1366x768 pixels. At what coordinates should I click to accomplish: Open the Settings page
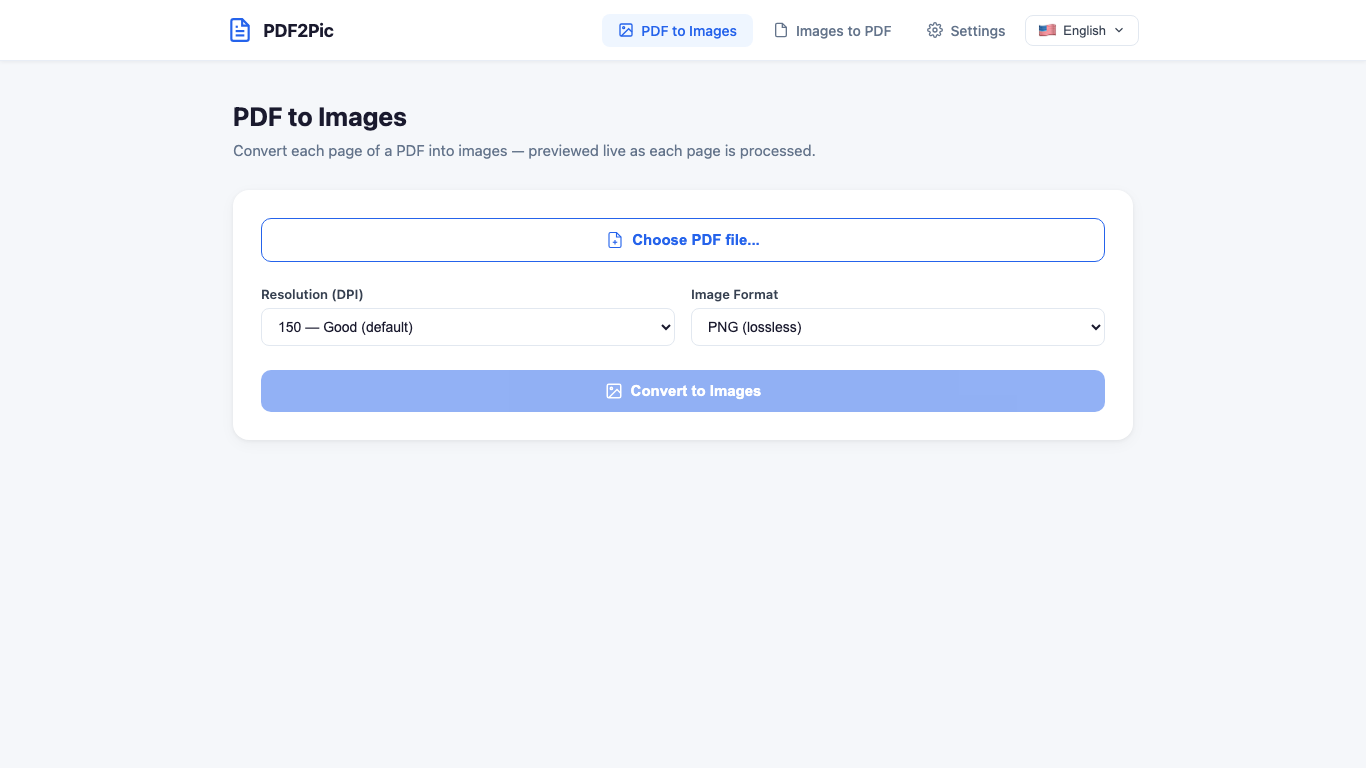(x=966, y=30)
